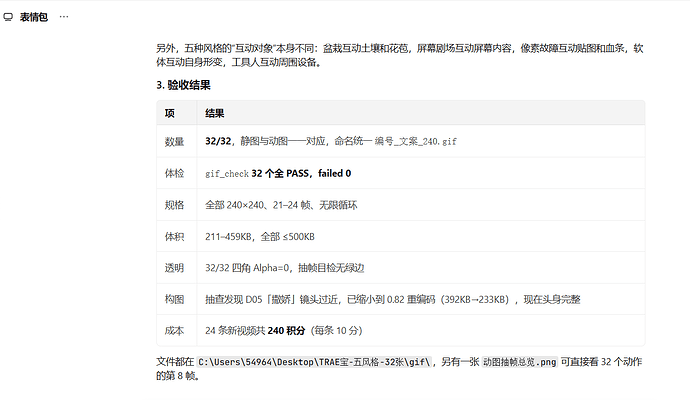Select the 构图 row label

pyautogui.click(x=174, y=300)
